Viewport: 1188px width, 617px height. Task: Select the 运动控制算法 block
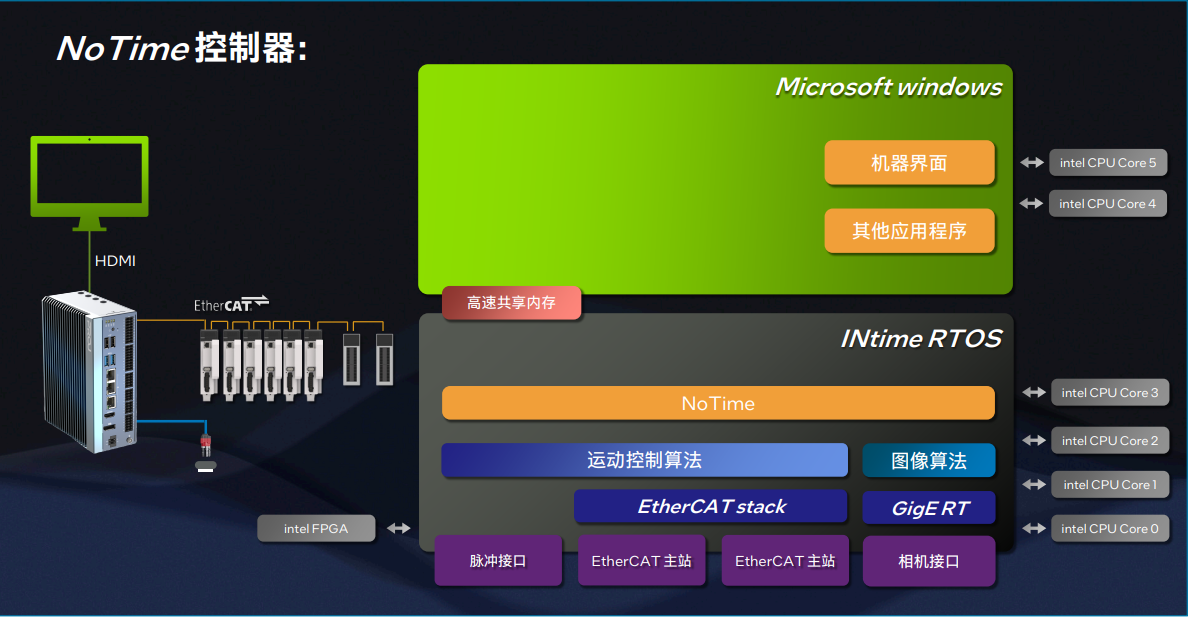coord(645,460)
